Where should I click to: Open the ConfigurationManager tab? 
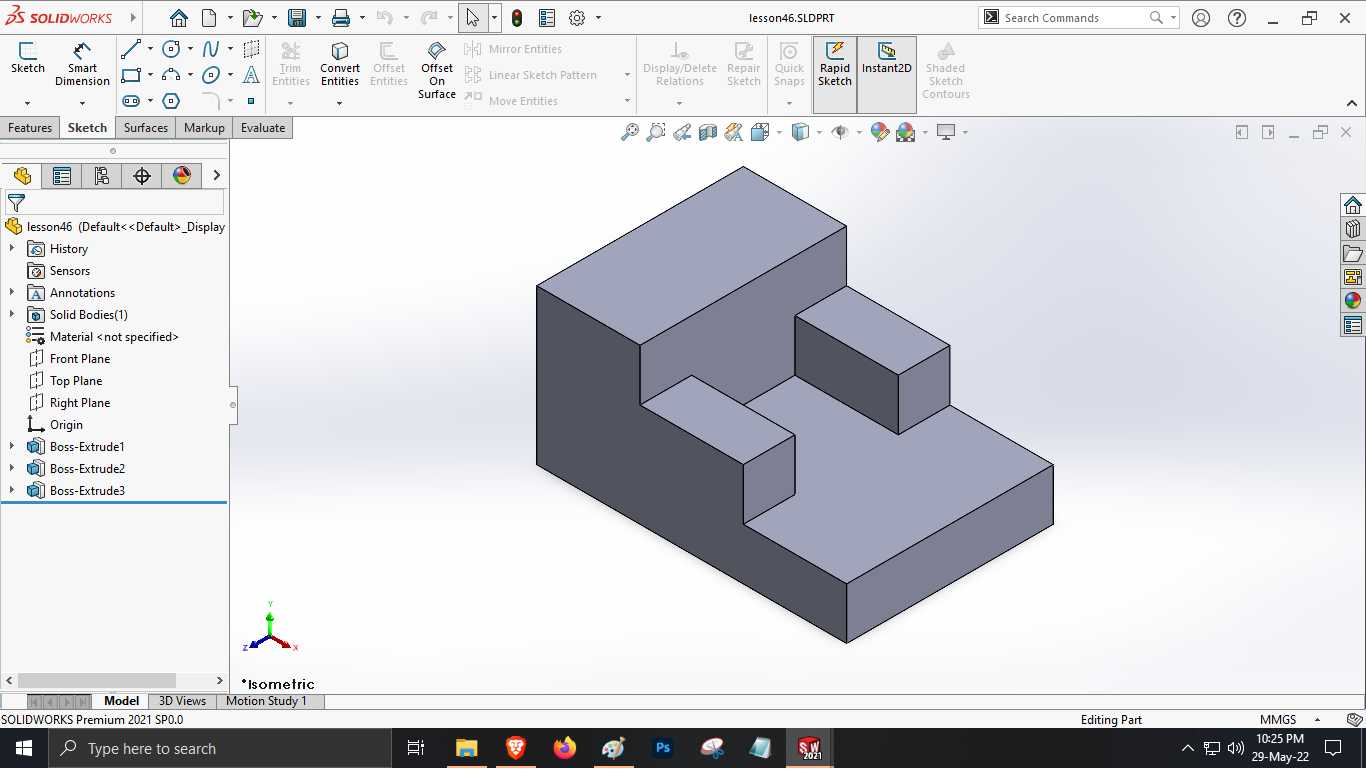[x=102, y=176]
